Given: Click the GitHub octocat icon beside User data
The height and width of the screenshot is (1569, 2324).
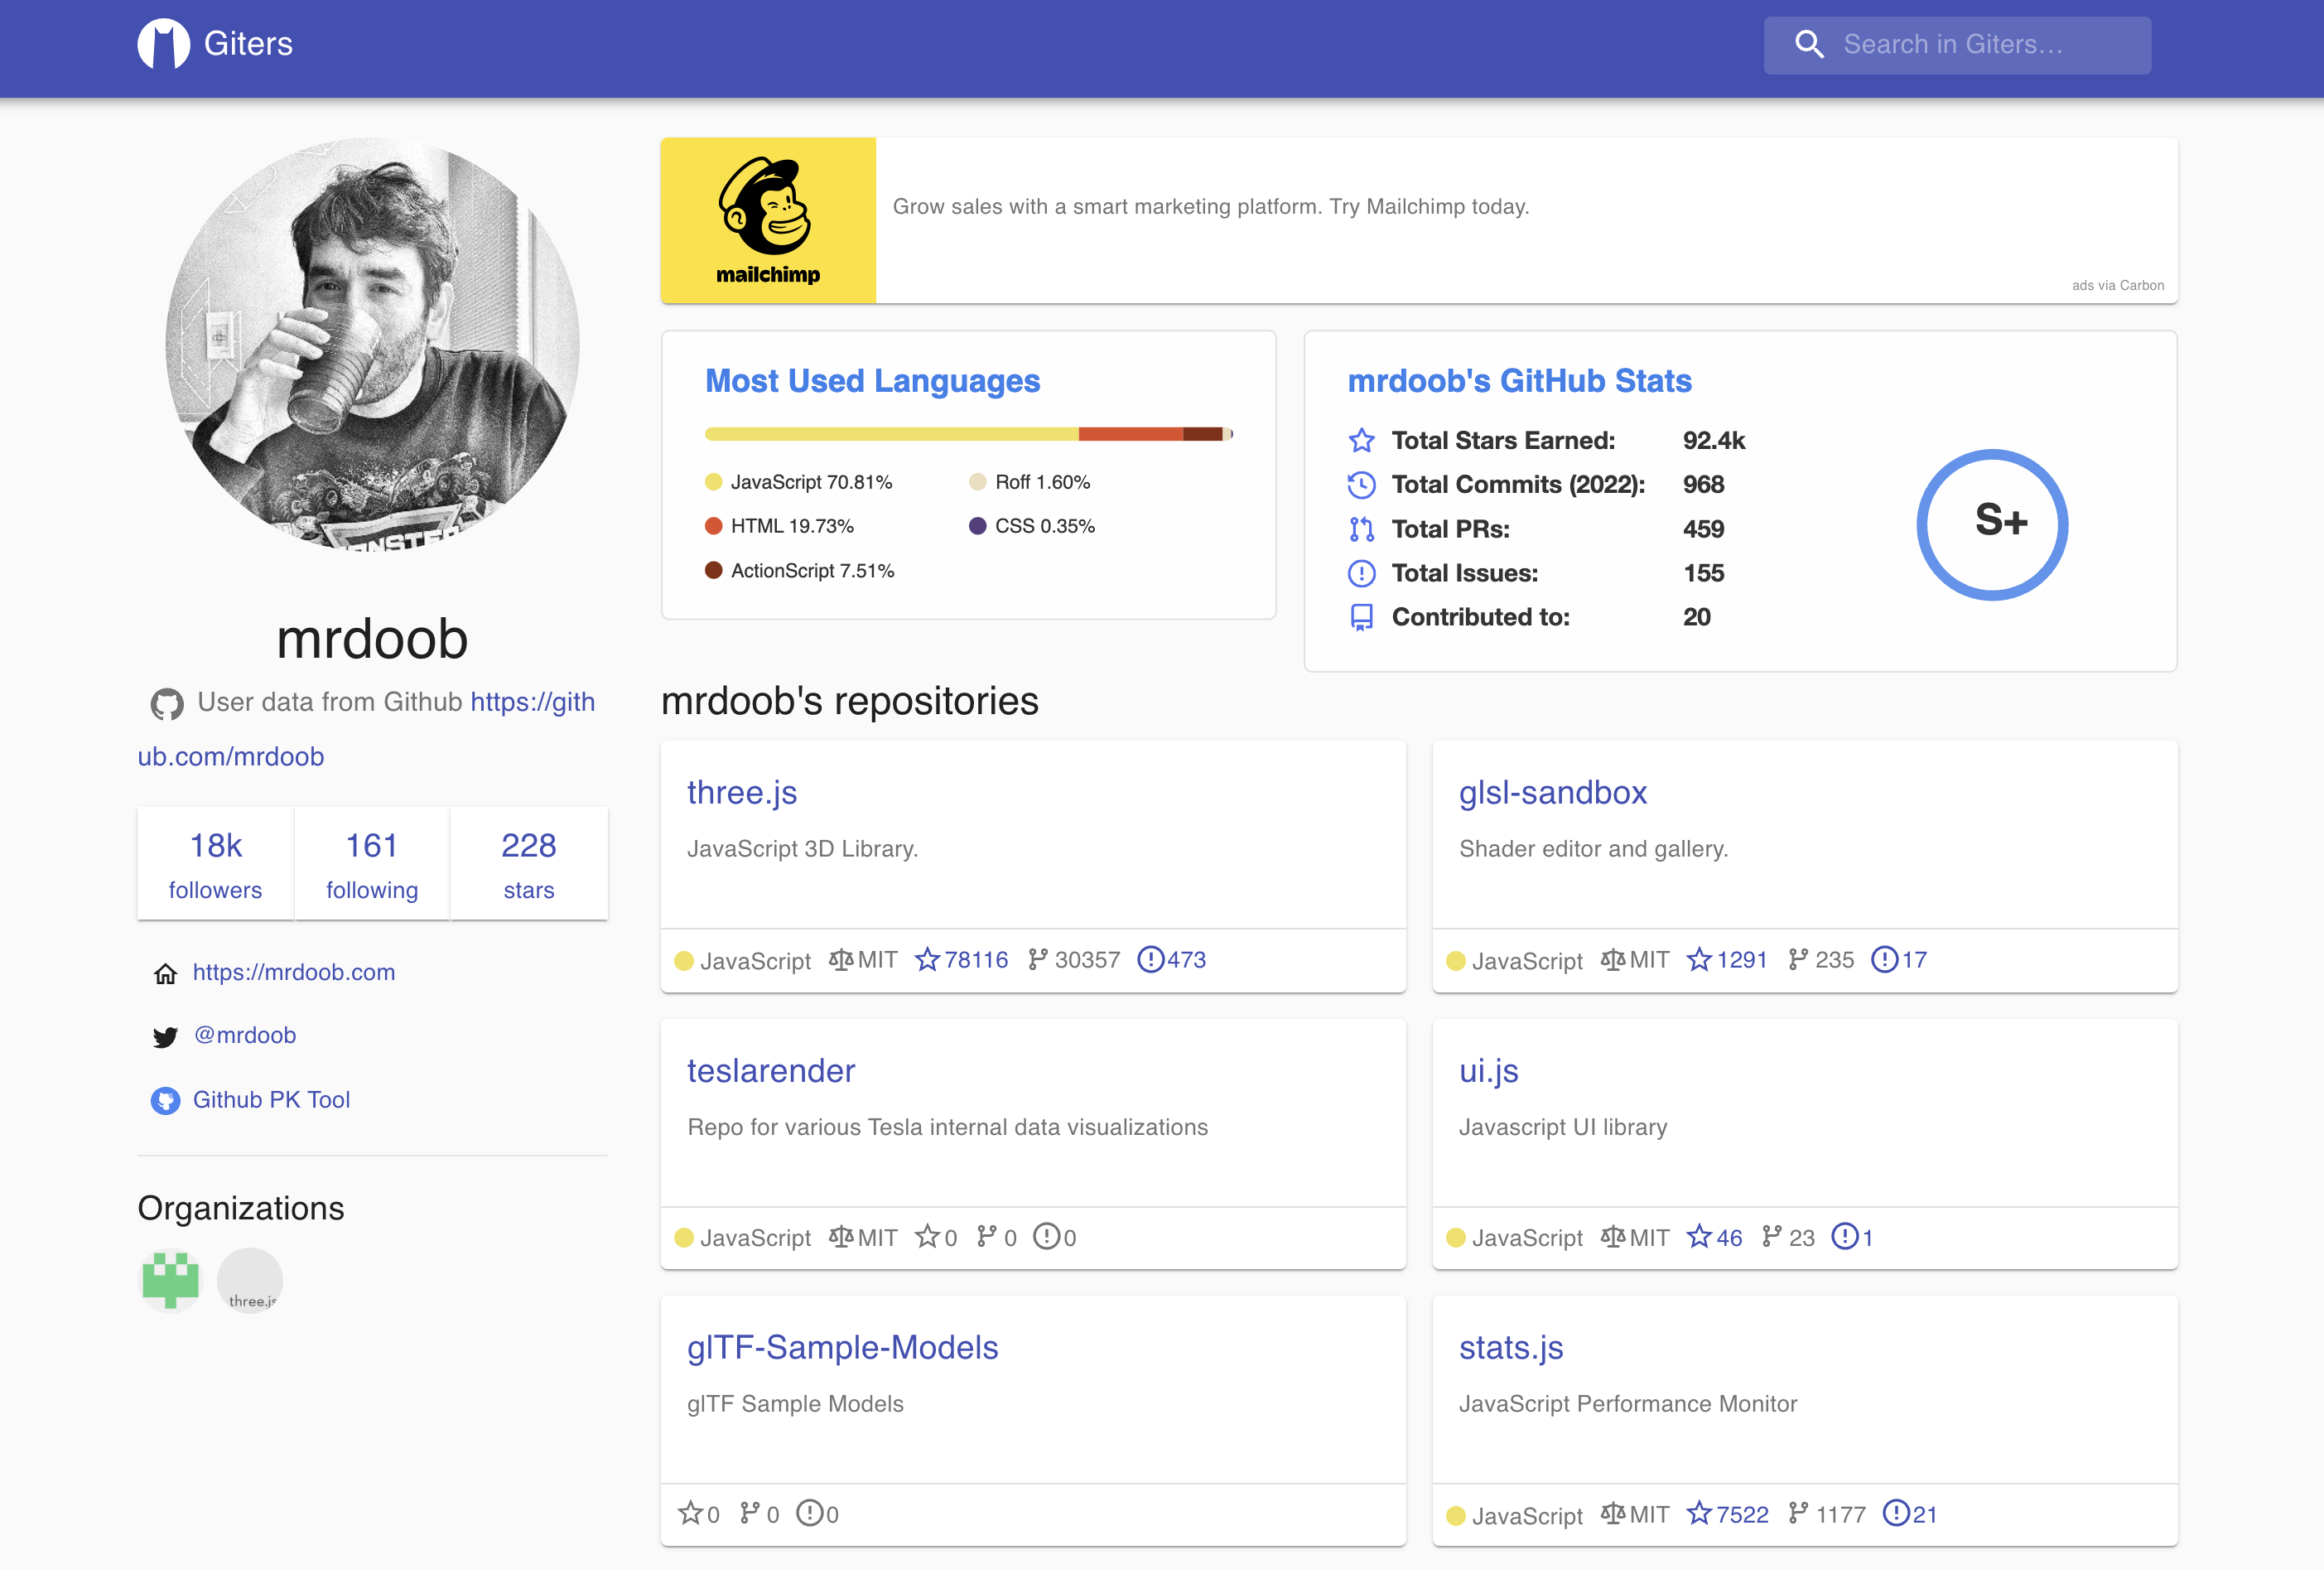Looking at the screenshot, I should point(167,704).
